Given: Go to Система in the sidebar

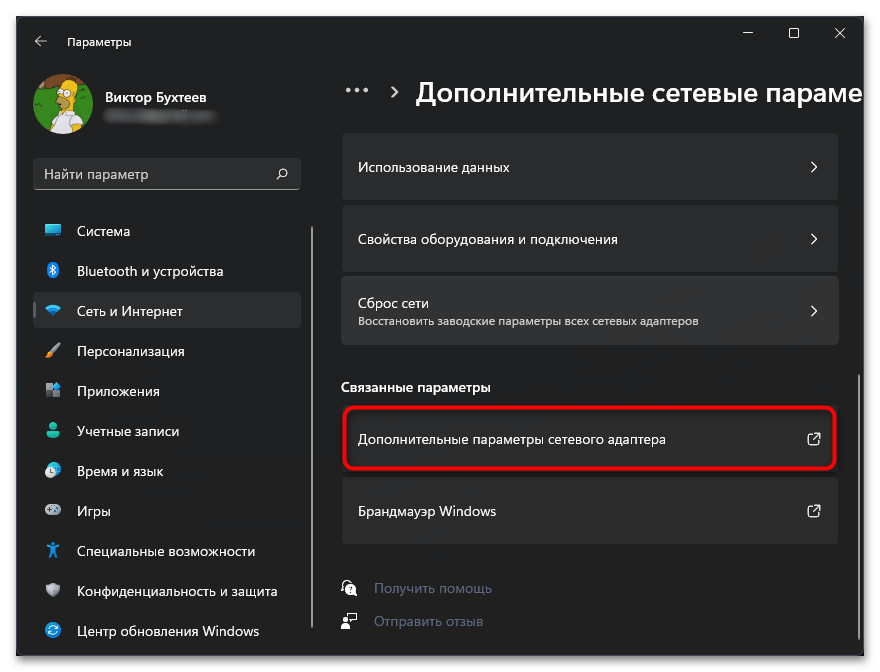Looking at the screenshot, I should pyautogui.click(x=103, y=231).
